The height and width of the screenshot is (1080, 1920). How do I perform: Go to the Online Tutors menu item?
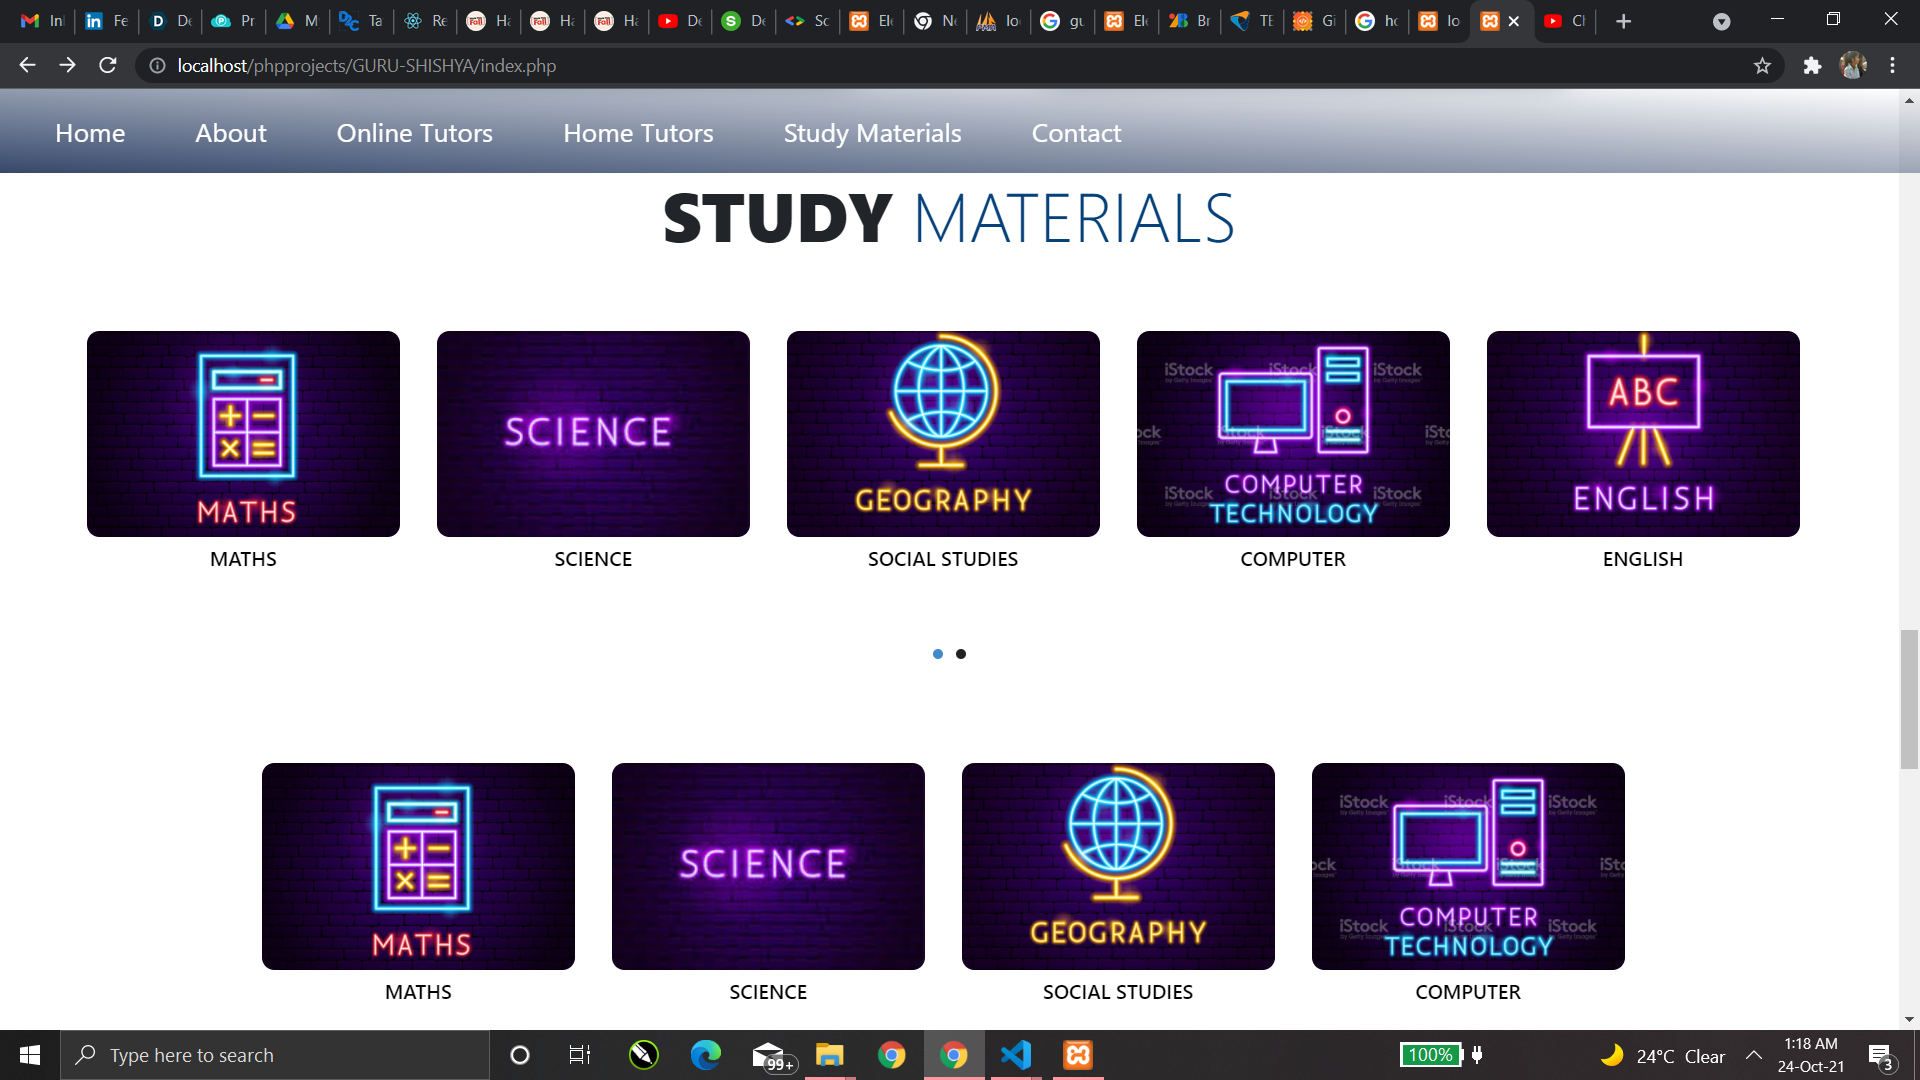click(x=414, y=133)
